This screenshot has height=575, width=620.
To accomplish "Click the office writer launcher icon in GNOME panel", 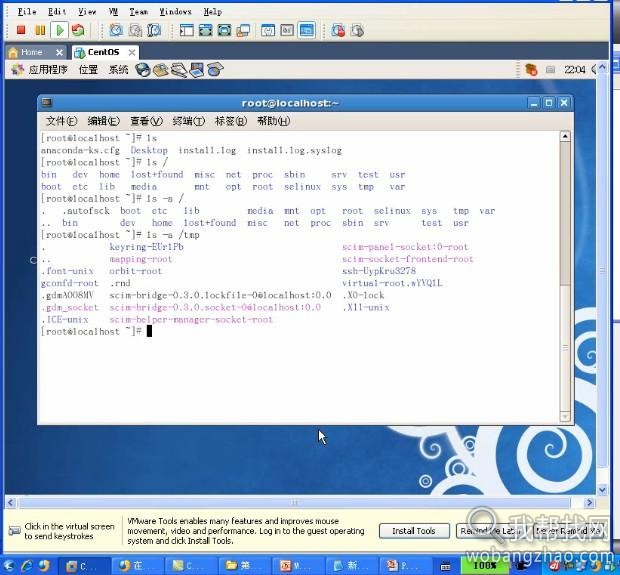I will click(179, 70).
